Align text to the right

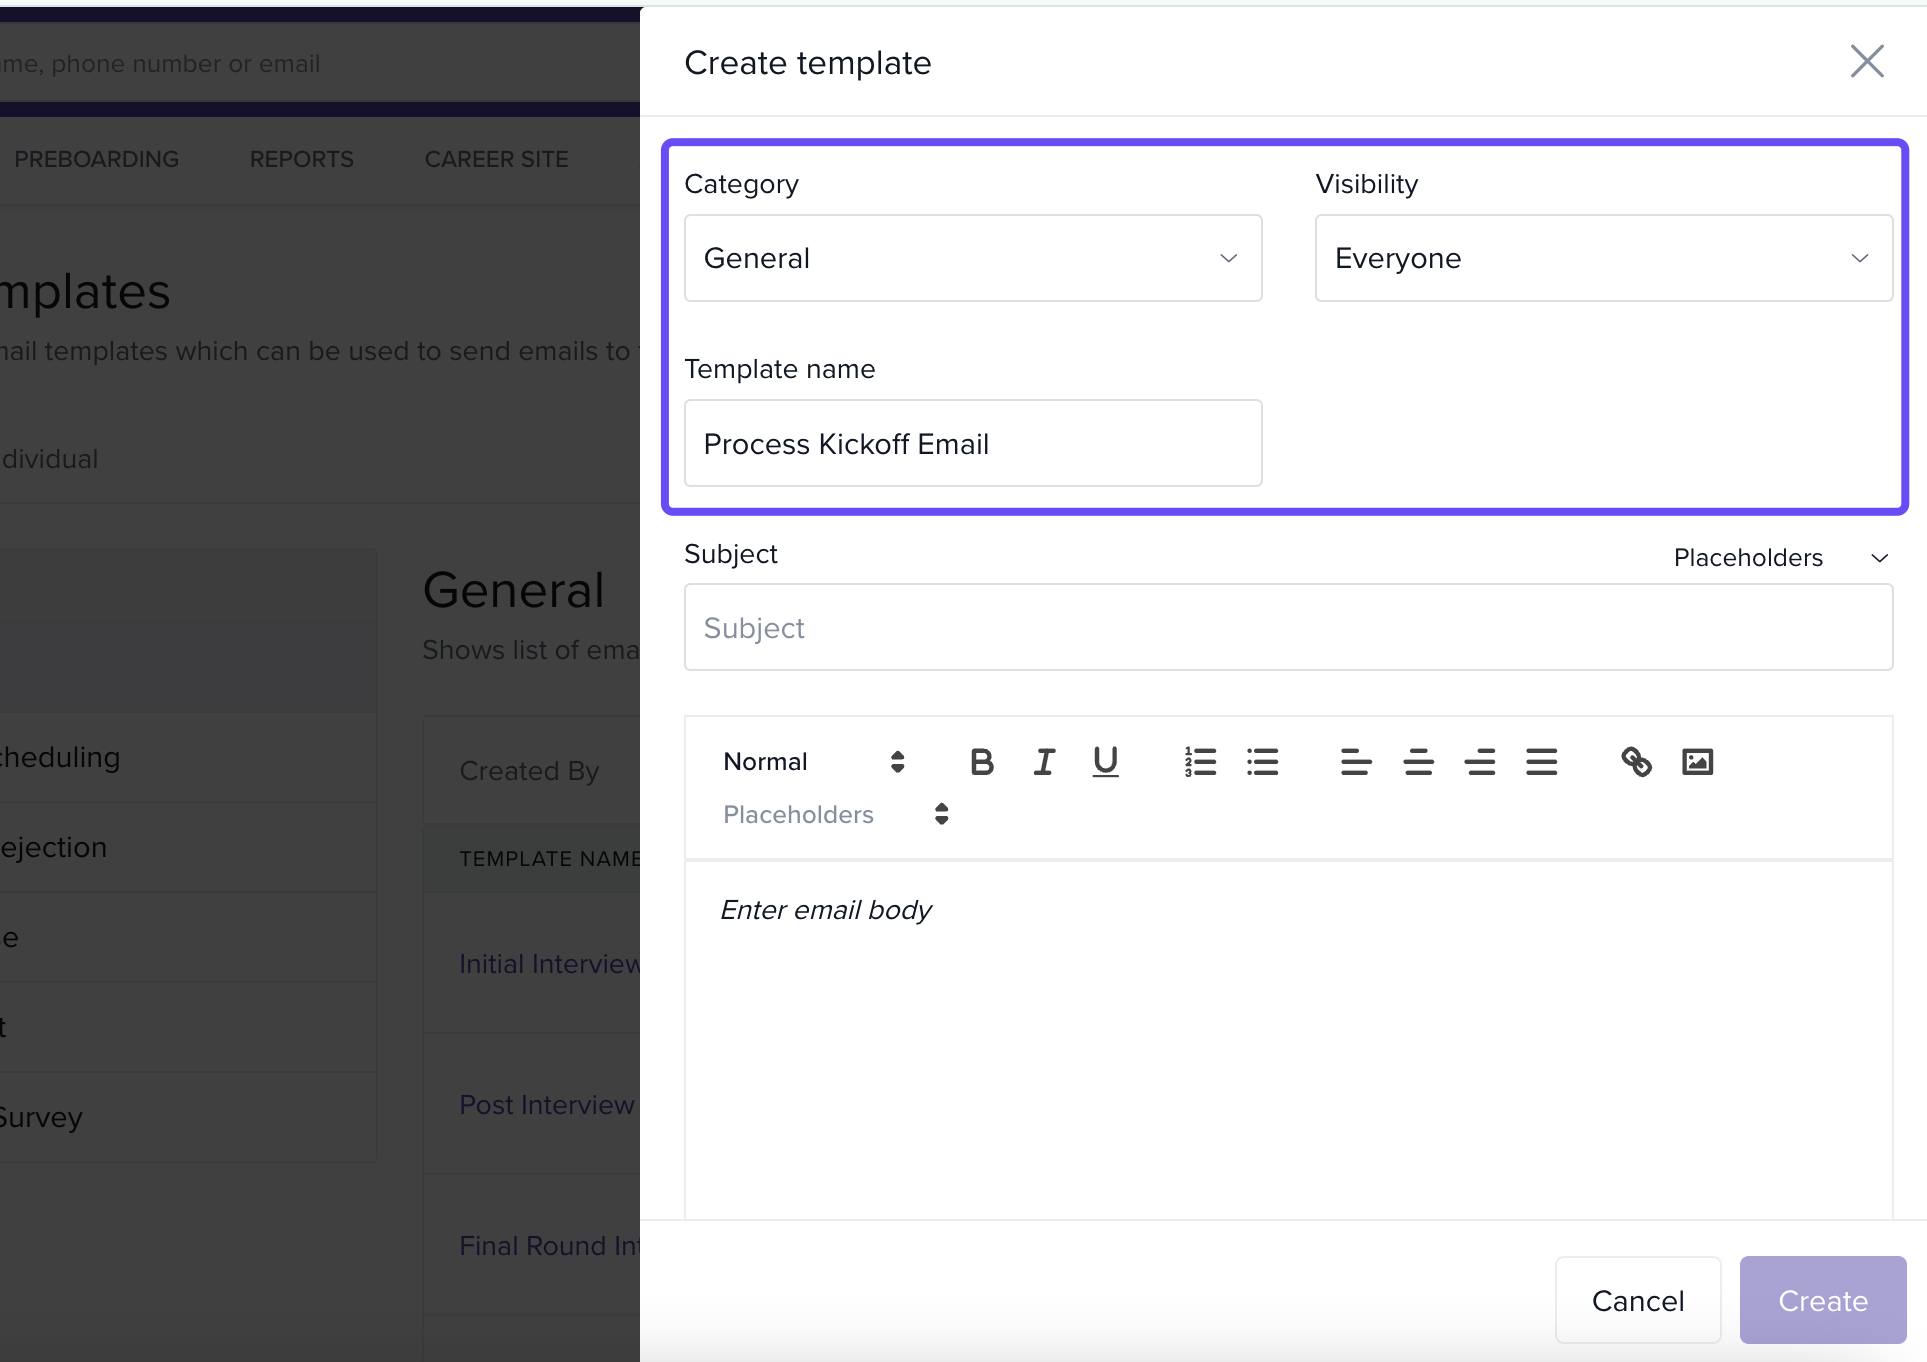[x=1480, y=762]
